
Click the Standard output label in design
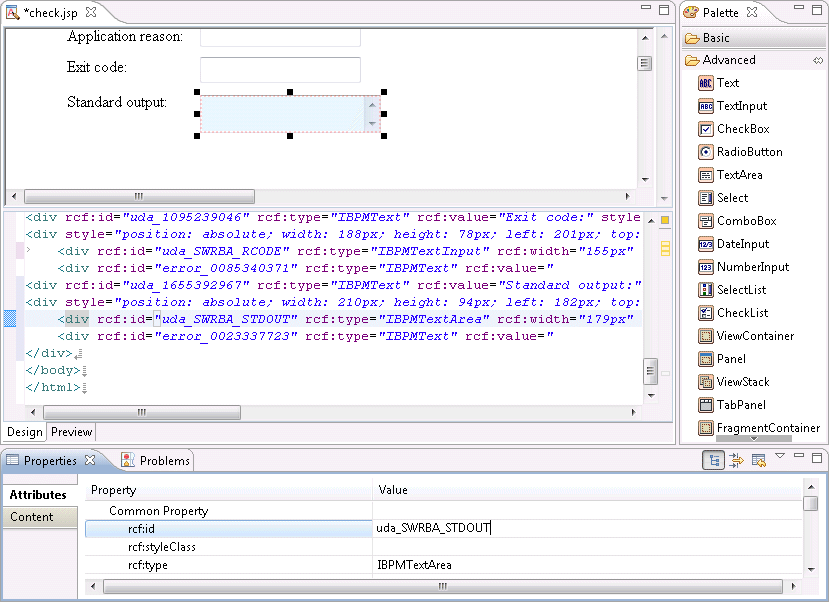[117, 102]
